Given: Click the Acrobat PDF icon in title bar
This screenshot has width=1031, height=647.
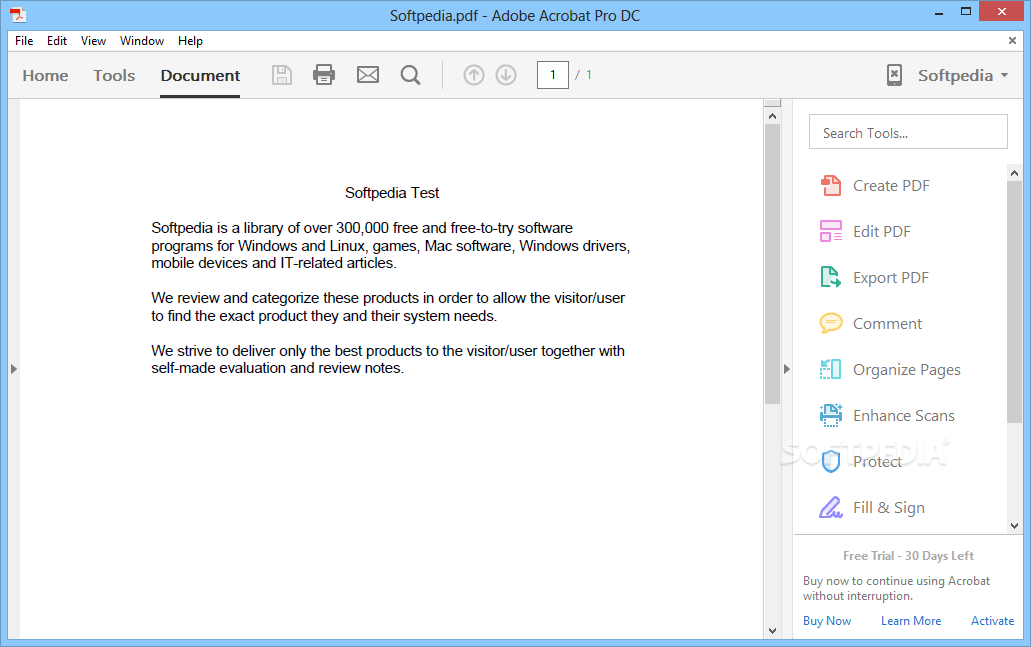Looking at the screenshot, I should pyautogui.click(x=18, y=14).
